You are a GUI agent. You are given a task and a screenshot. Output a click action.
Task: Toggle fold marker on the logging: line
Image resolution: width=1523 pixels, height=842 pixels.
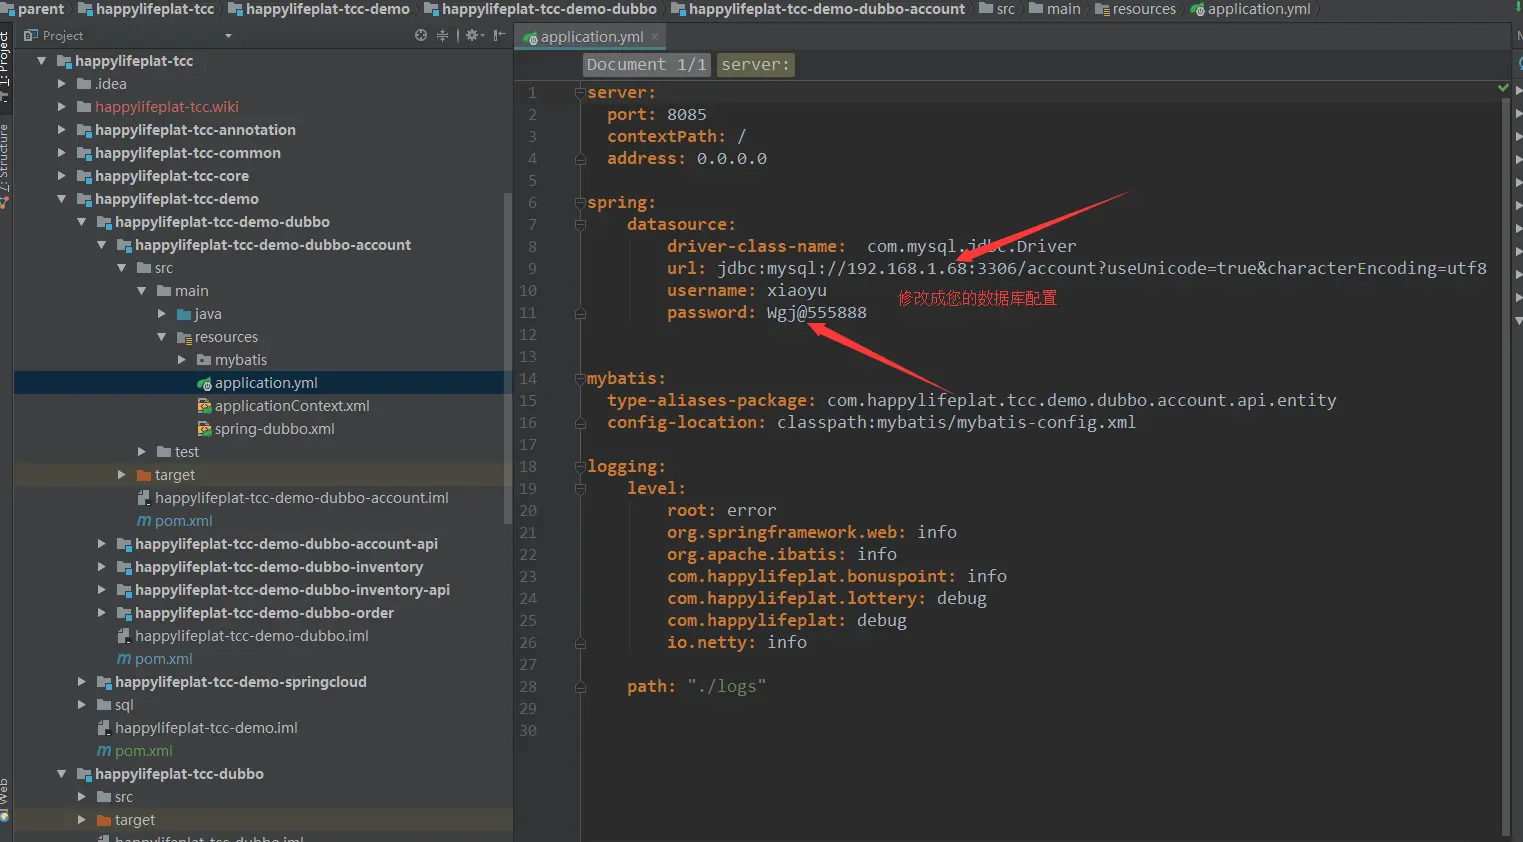pyautogui.click(x=580, y=466)
